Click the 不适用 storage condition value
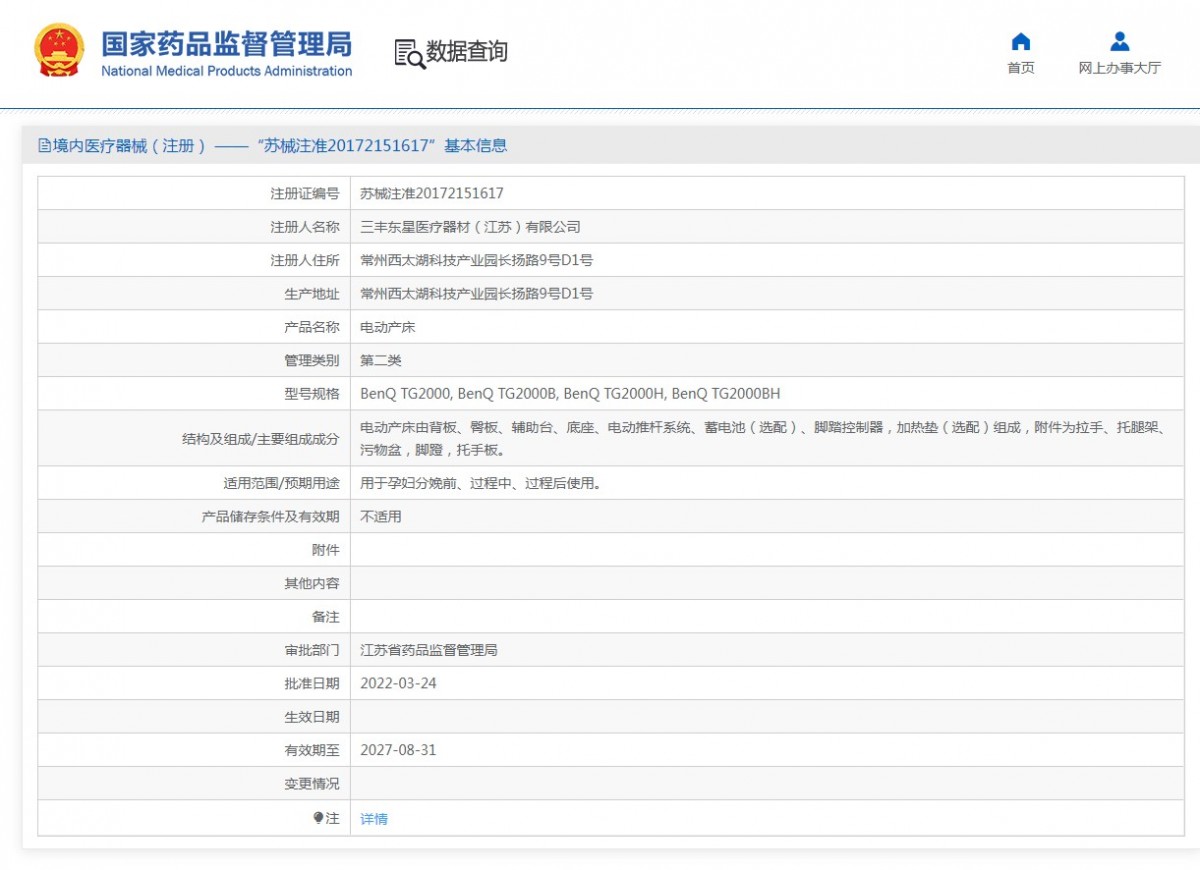 pos(381,517)
